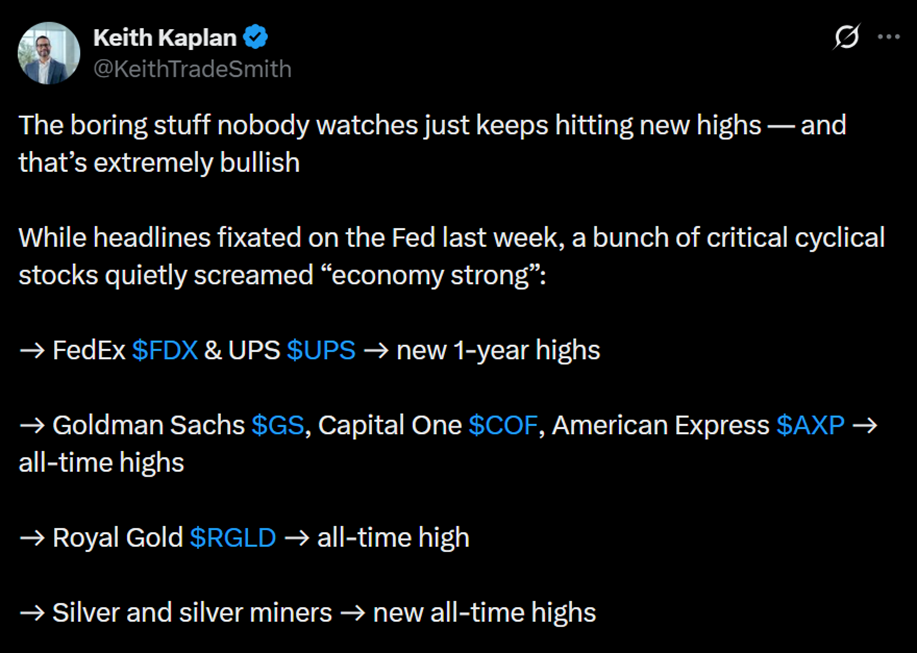Open the $RGLD cashtag
This screenshot has width=917, height=653.
coord(233,538)
